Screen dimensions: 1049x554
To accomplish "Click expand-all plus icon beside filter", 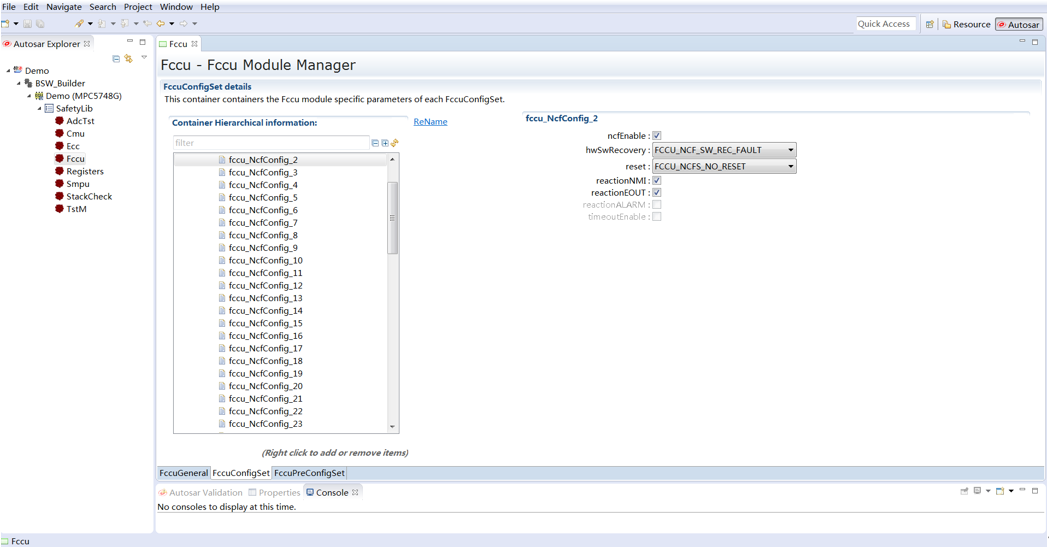I will click(x=385, y=143).
